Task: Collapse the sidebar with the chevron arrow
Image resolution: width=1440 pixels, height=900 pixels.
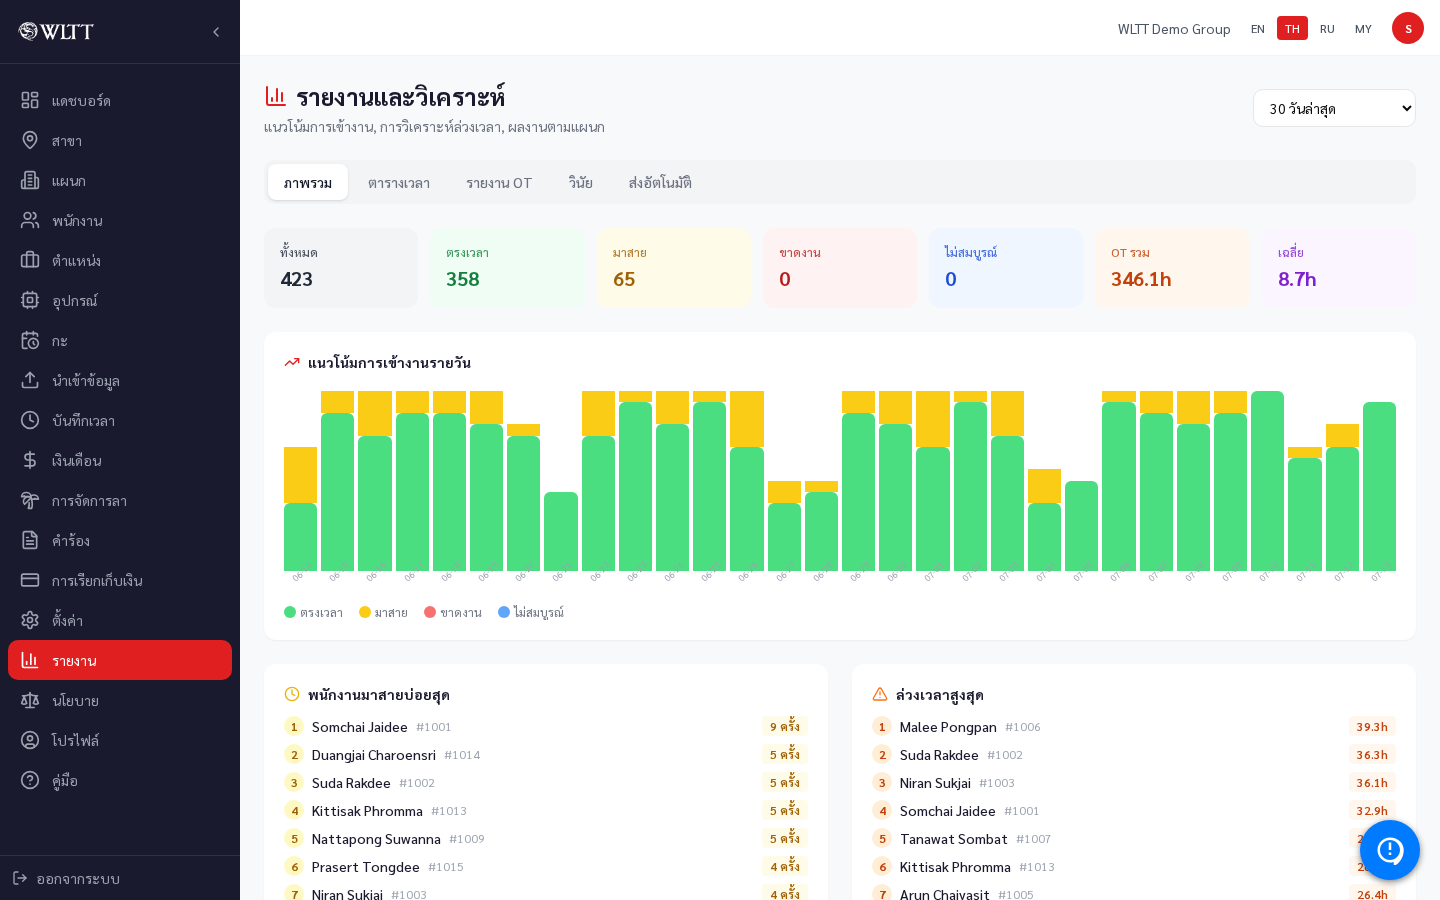Action: (216, 32)
